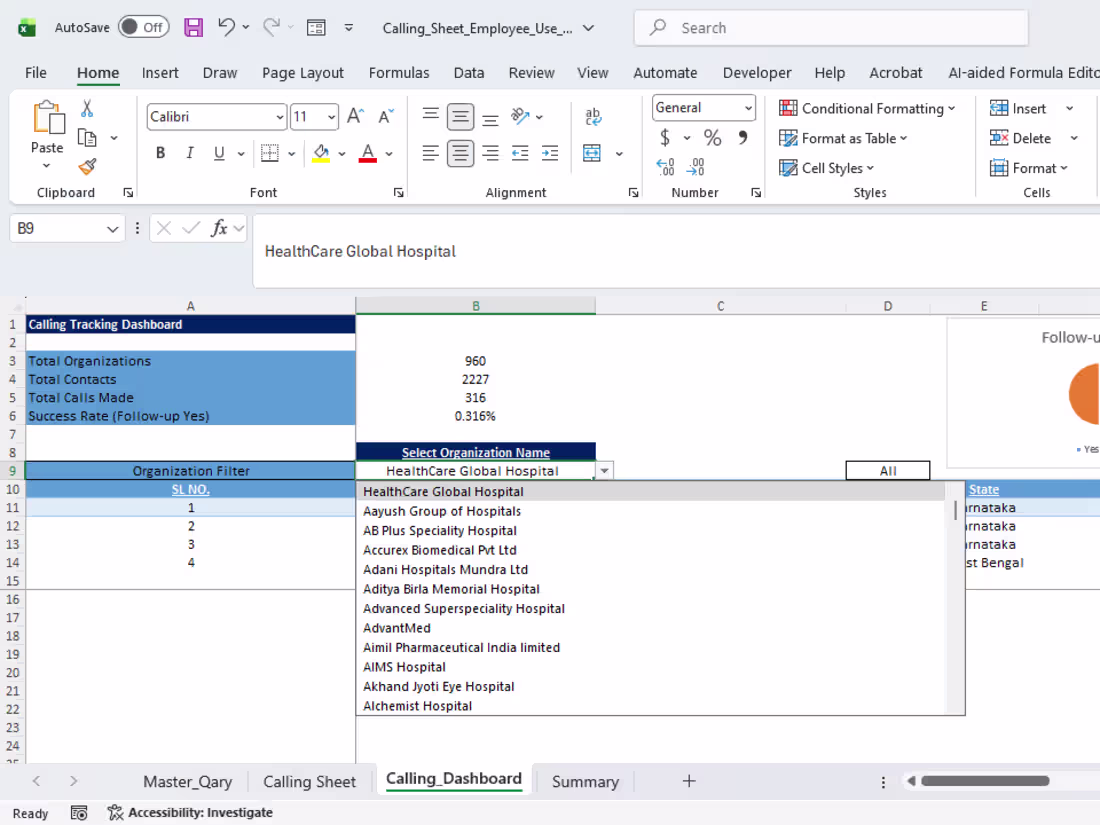The height and width of the screenshot is (825, 1100).
Task: Toggle Center horizontal alignment
Action: [x=460, y=153]
